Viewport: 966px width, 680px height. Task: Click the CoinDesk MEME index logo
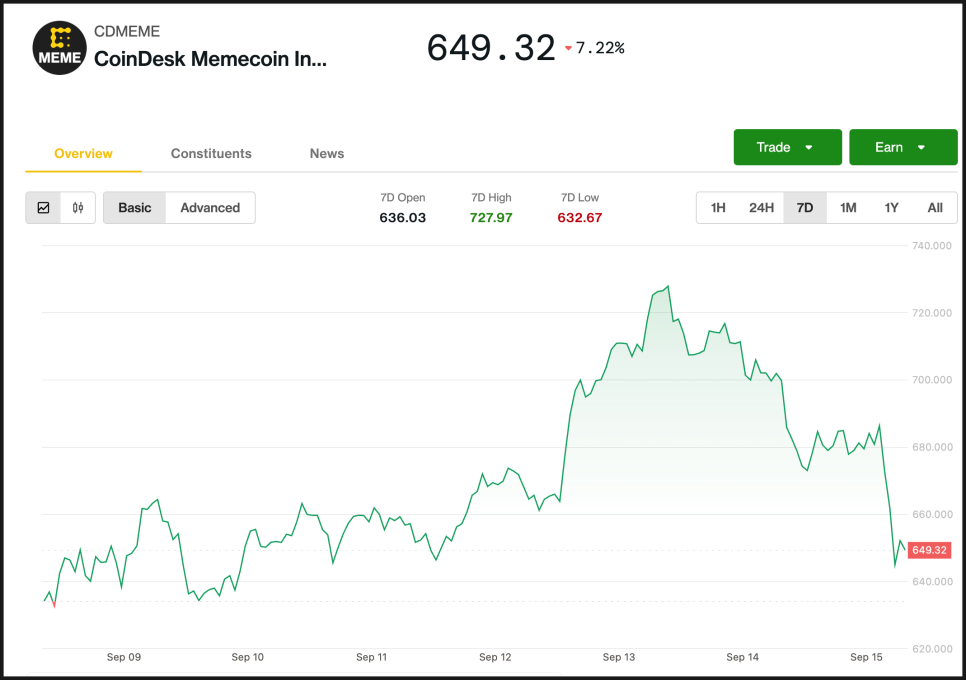tap(59, 48)
